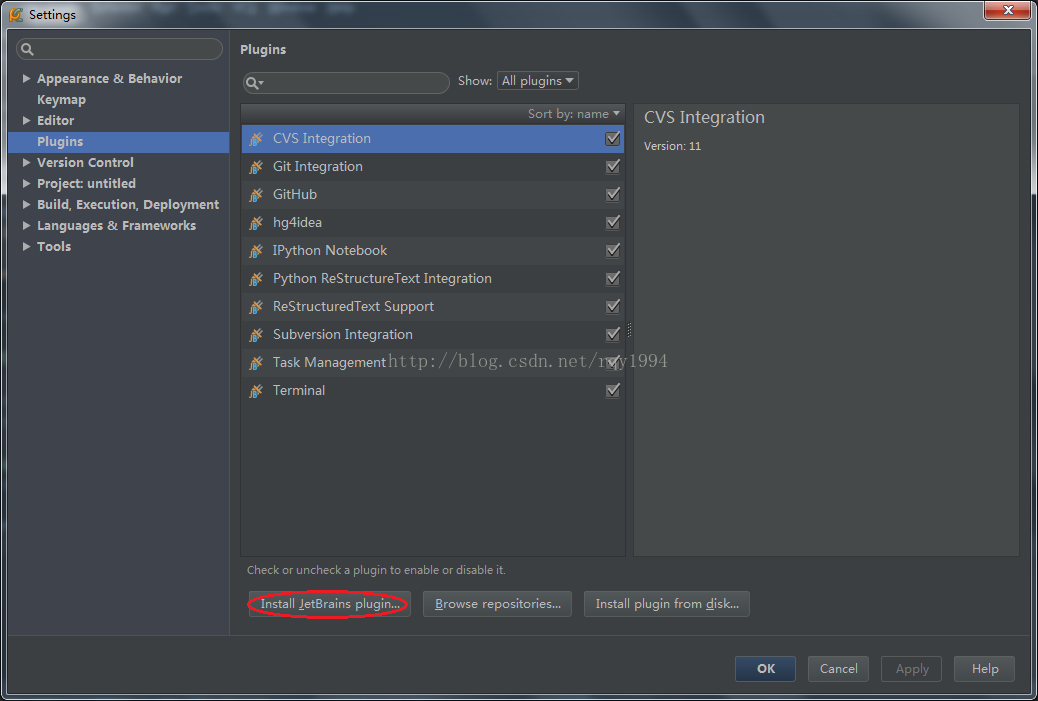1038x701 pixels.
Task: Click Browse repositories button
Action: pyautogui.click(x=497, y=604)
